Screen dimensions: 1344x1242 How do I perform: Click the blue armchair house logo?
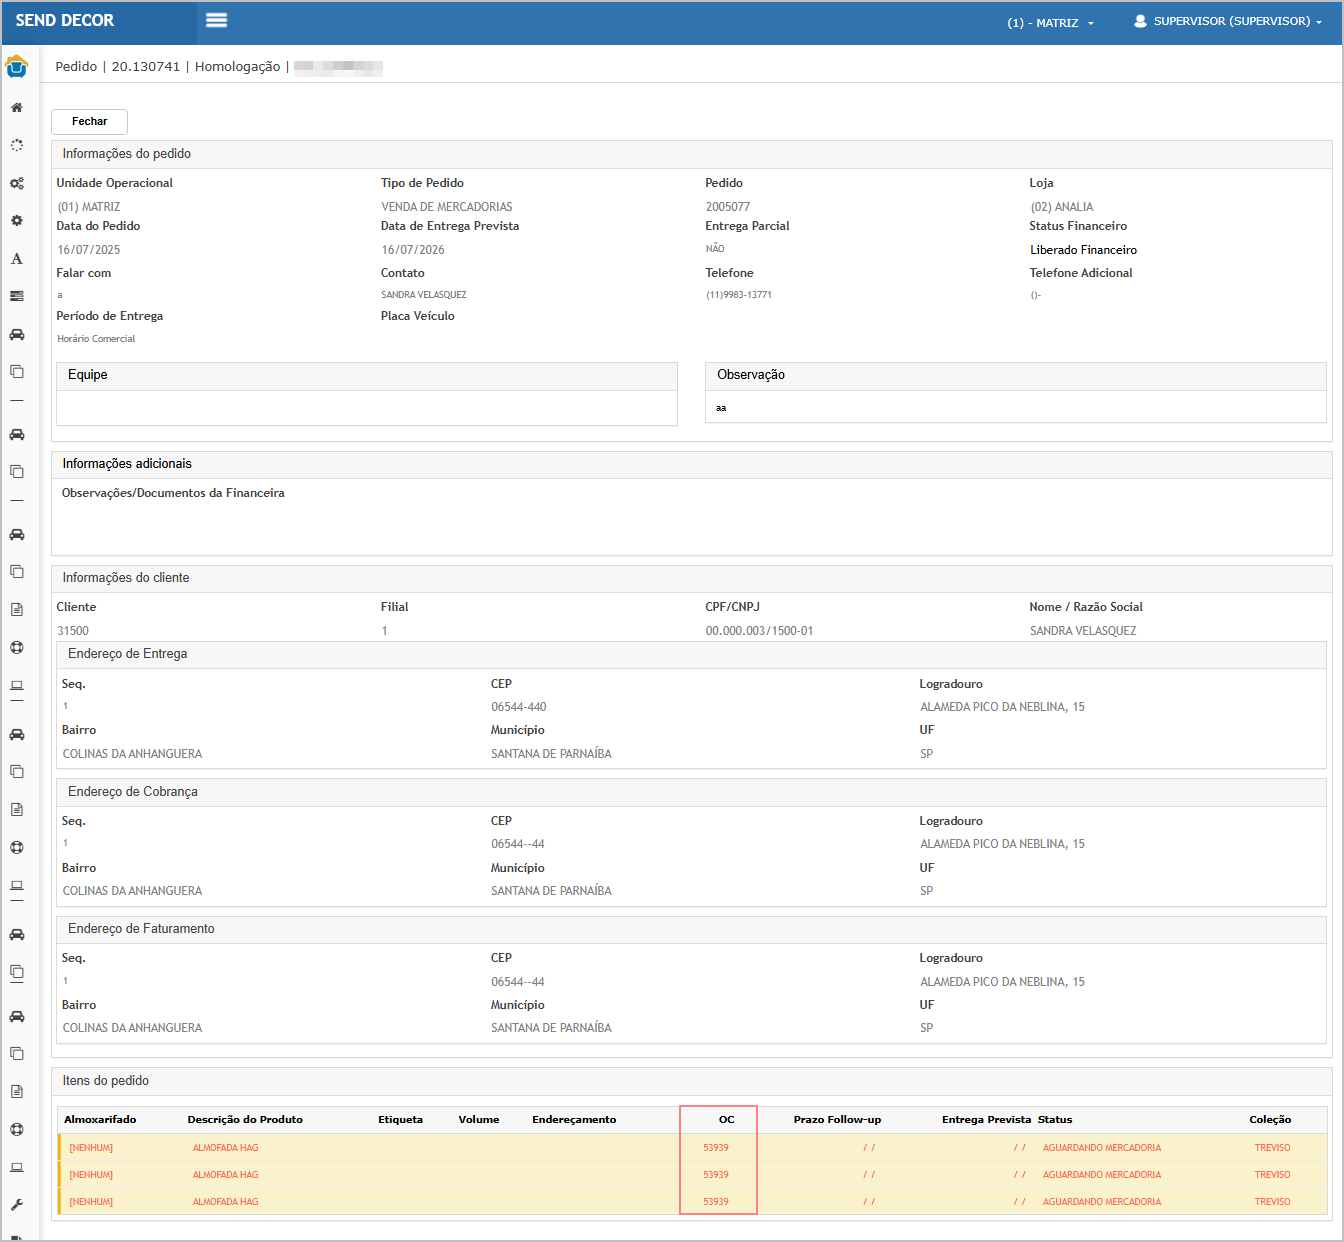[x=17, y=67]
